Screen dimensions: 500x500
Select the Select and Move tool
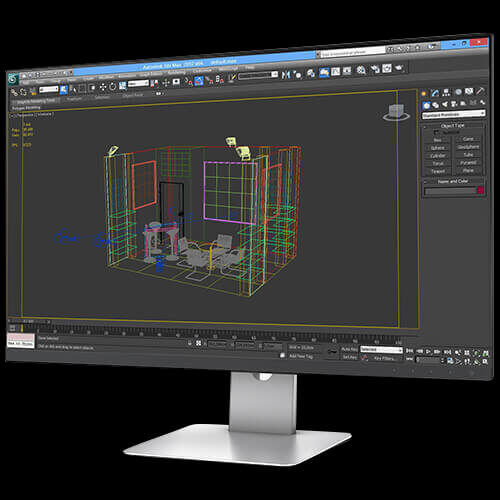(x=103, y=87)
